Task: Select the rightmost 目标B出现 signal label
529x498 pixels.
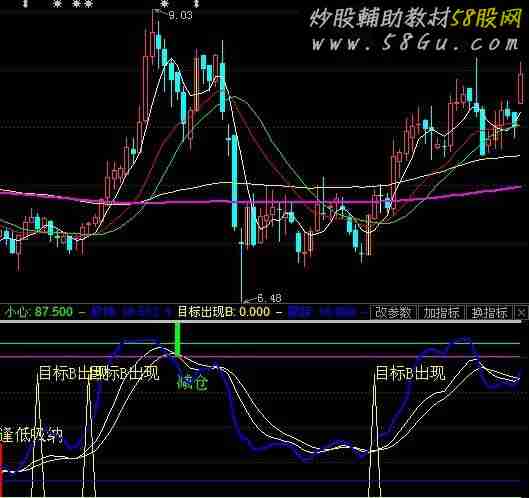Action: pos(410,373)
